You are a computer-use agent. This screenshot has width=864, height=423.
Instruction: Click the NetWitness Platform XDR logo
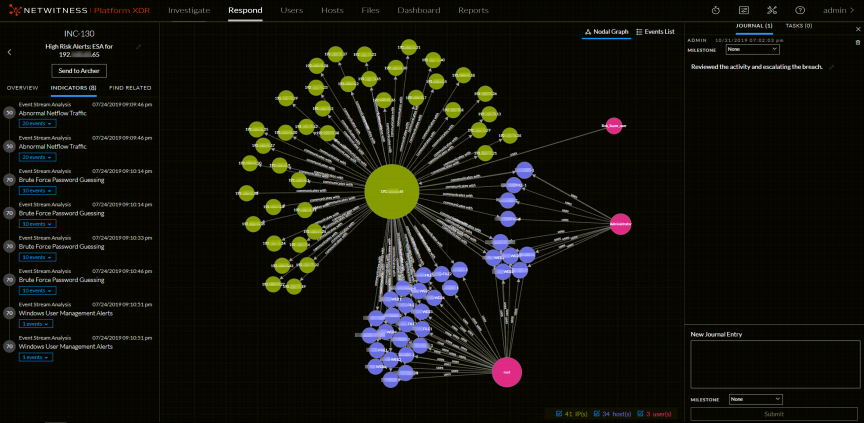[x=79, y=10]
